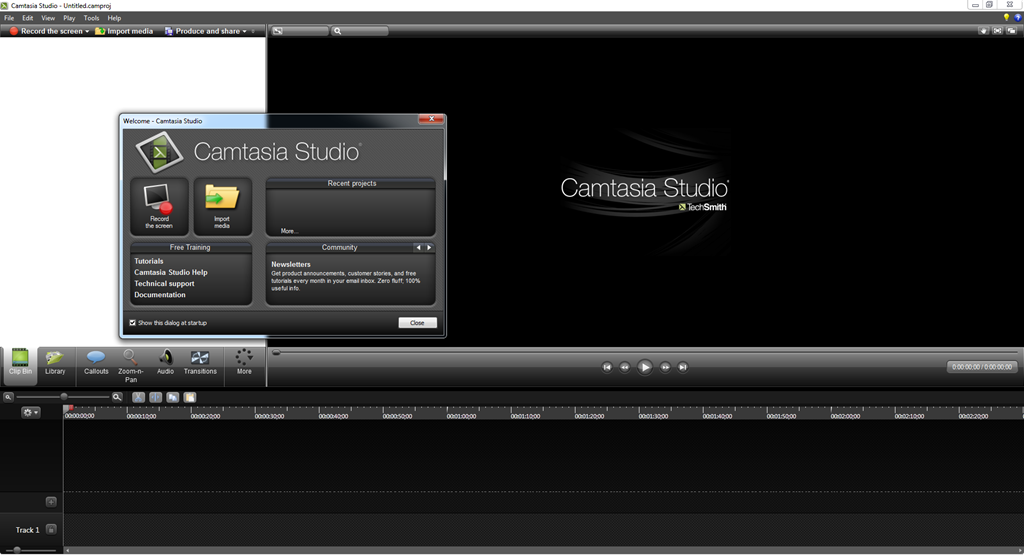Click the timeline zoom slider handle
This screenshot has height=555, width=1024.
click(x=63, y=397)
